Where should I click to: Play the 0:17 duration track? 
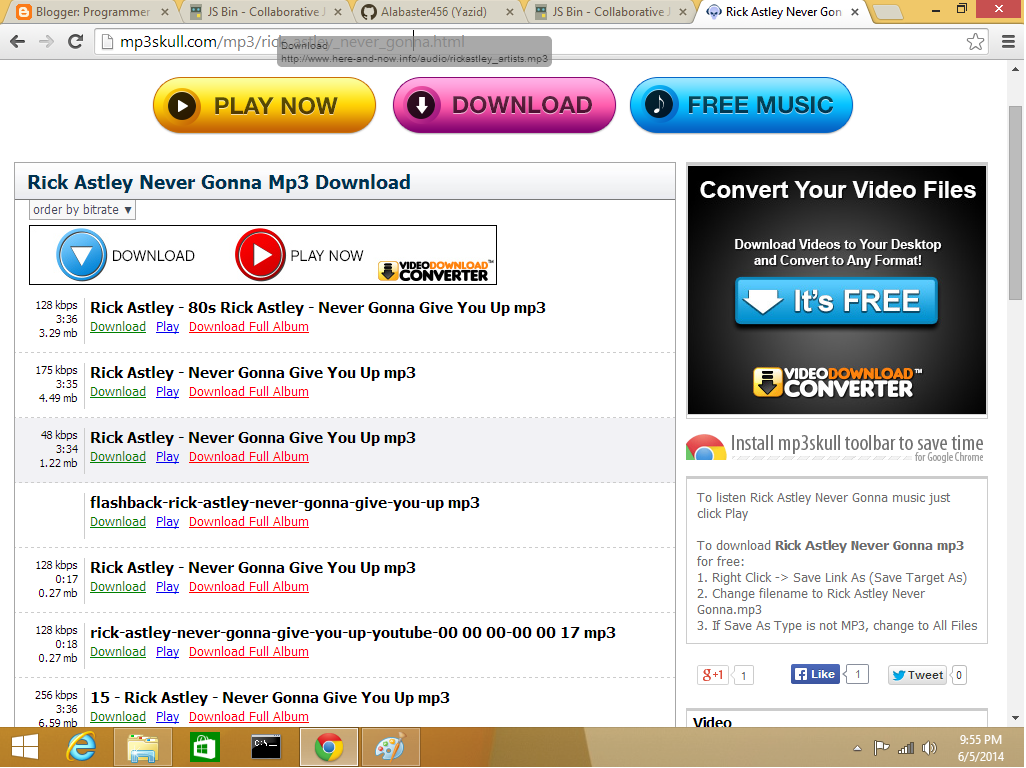click(x=168, y=586)
